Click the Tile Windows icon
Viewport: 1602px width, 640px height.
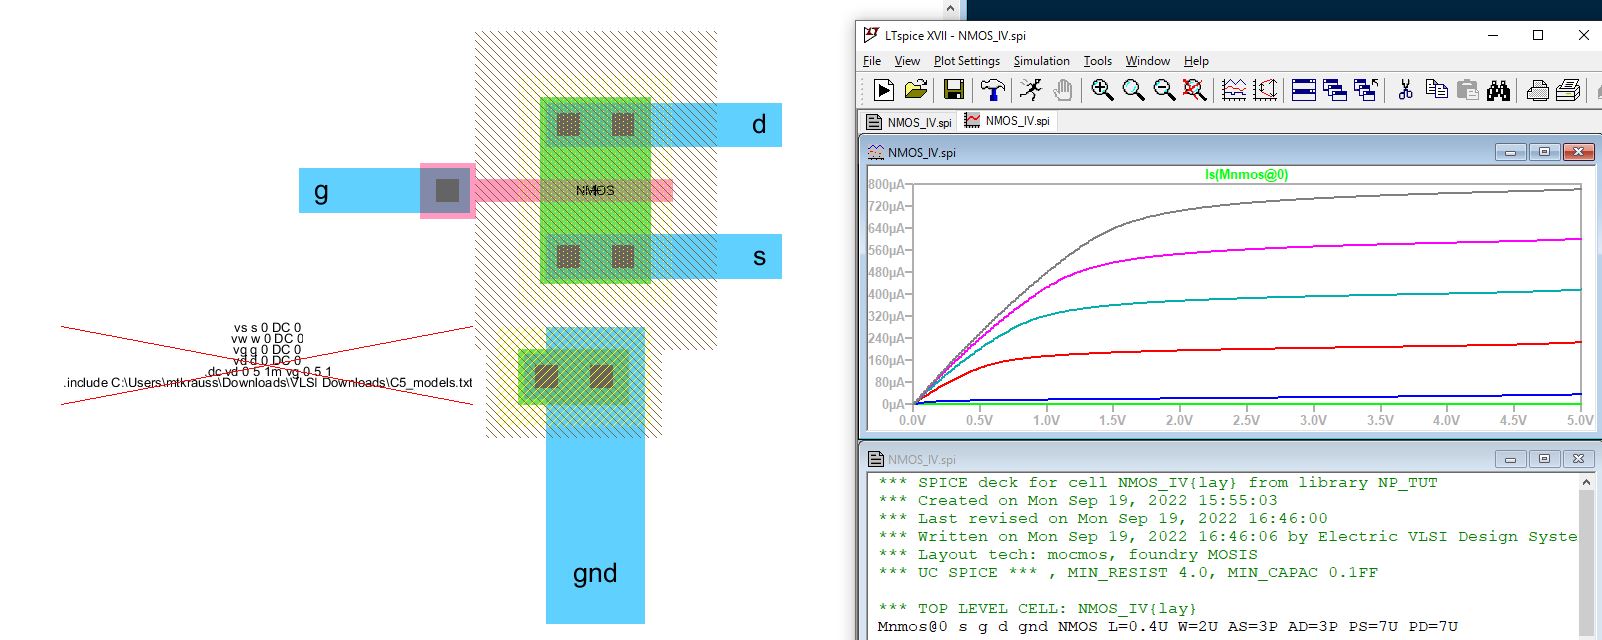[1303, 90]
